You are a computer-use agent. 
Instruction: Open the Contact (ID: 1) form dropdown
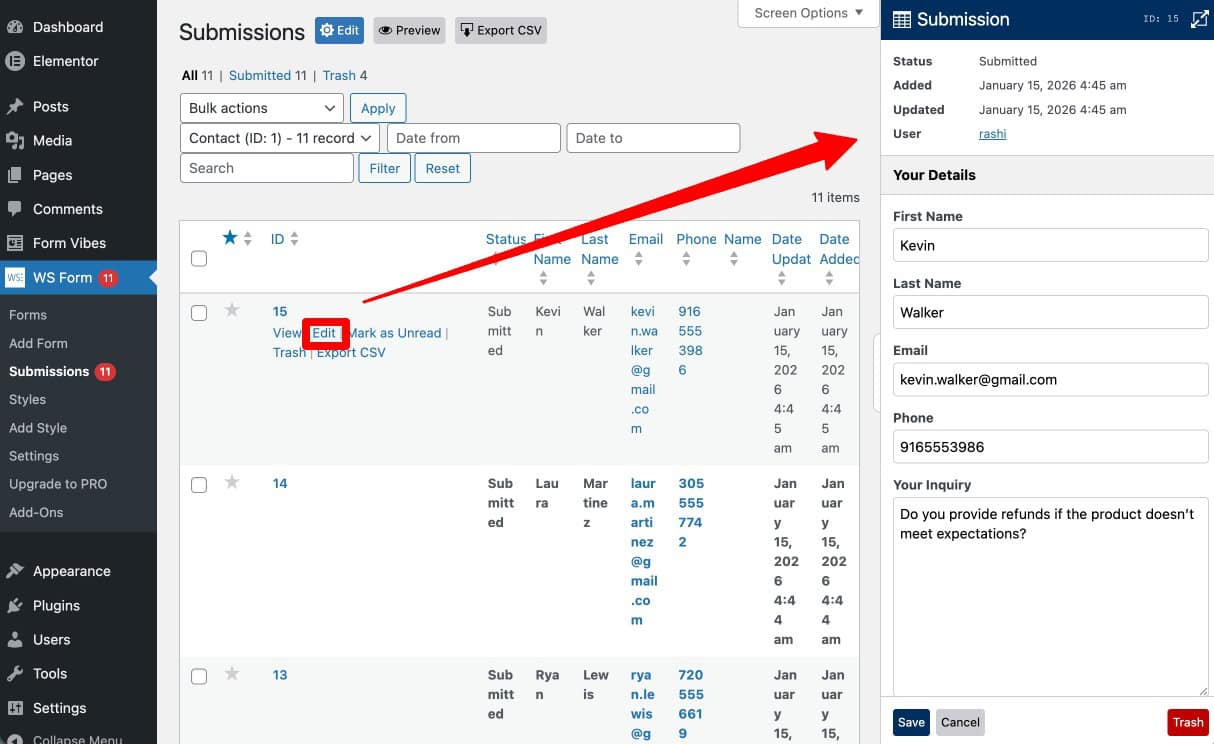click(280, 138)
